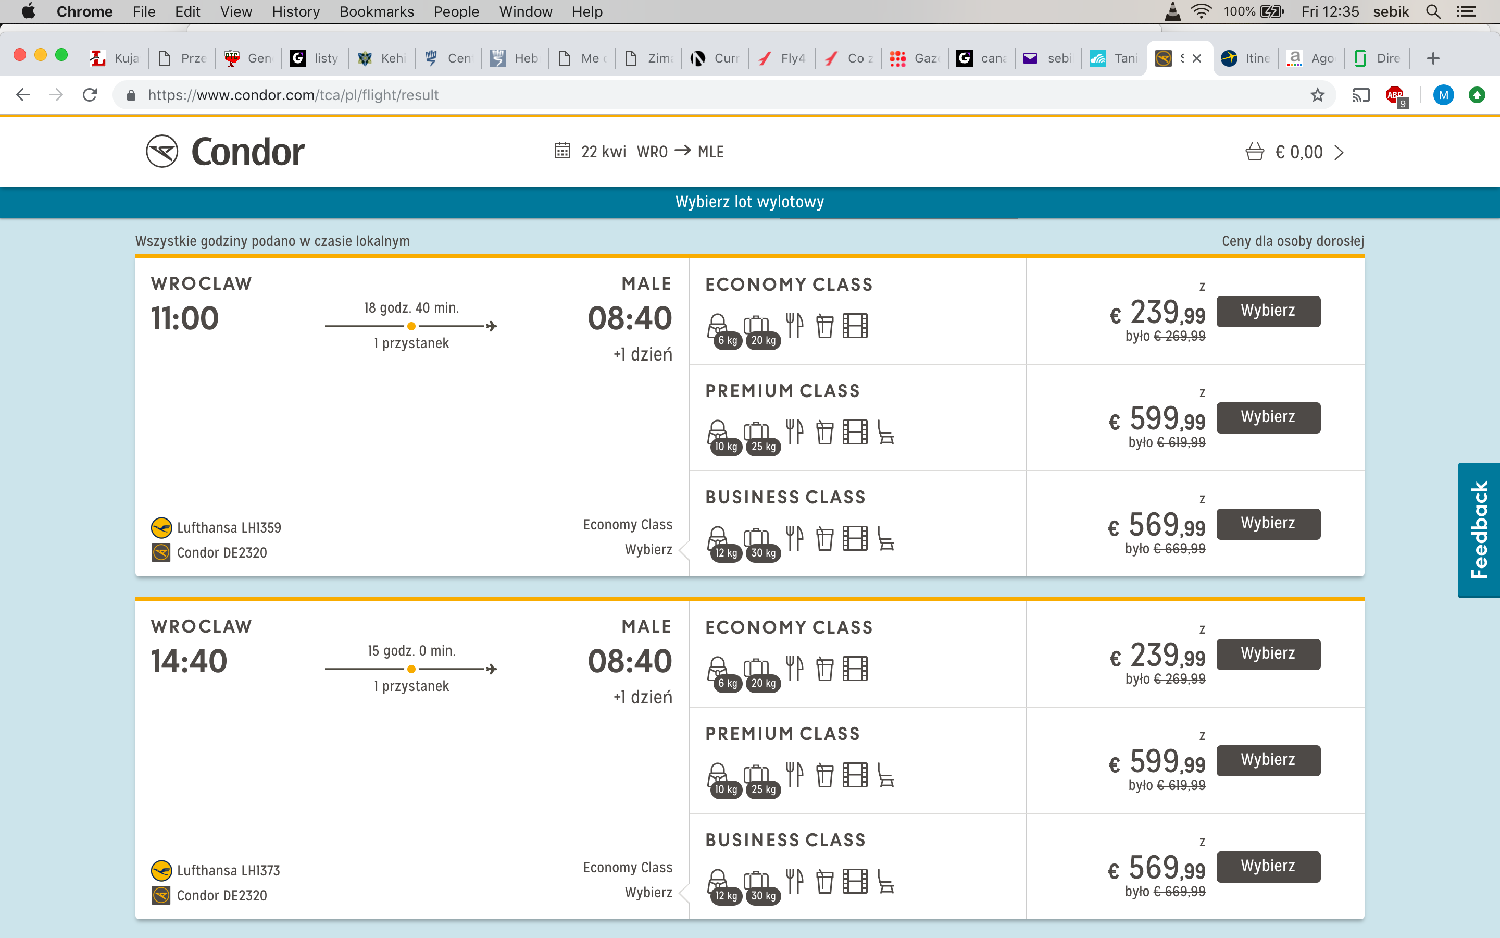
Task: Click film entertainment icon in 14:40 Economy
Action: pyautogui.click(x=855, y=669)
